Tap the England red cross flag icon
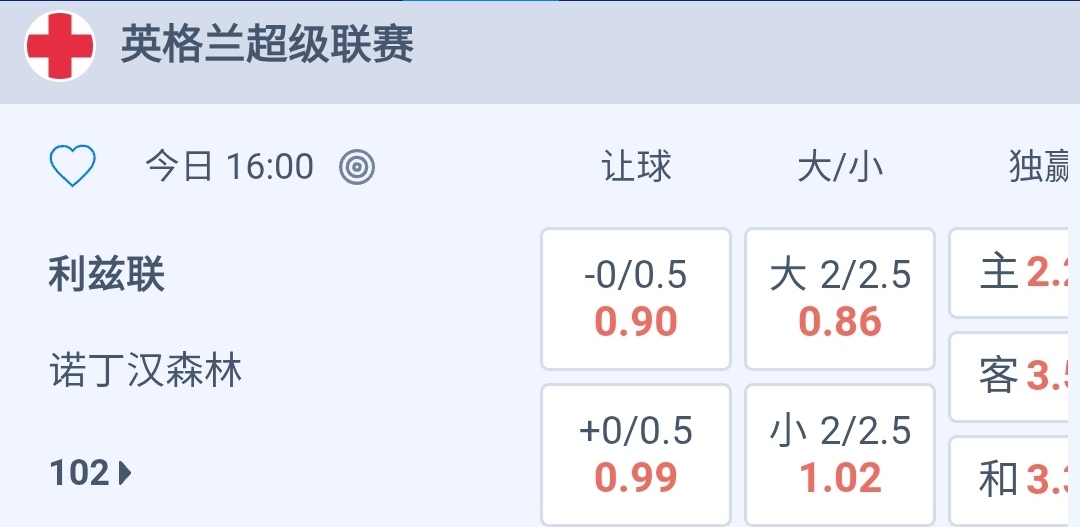Viewport: 1080px width, 527px height. point(60,46)
